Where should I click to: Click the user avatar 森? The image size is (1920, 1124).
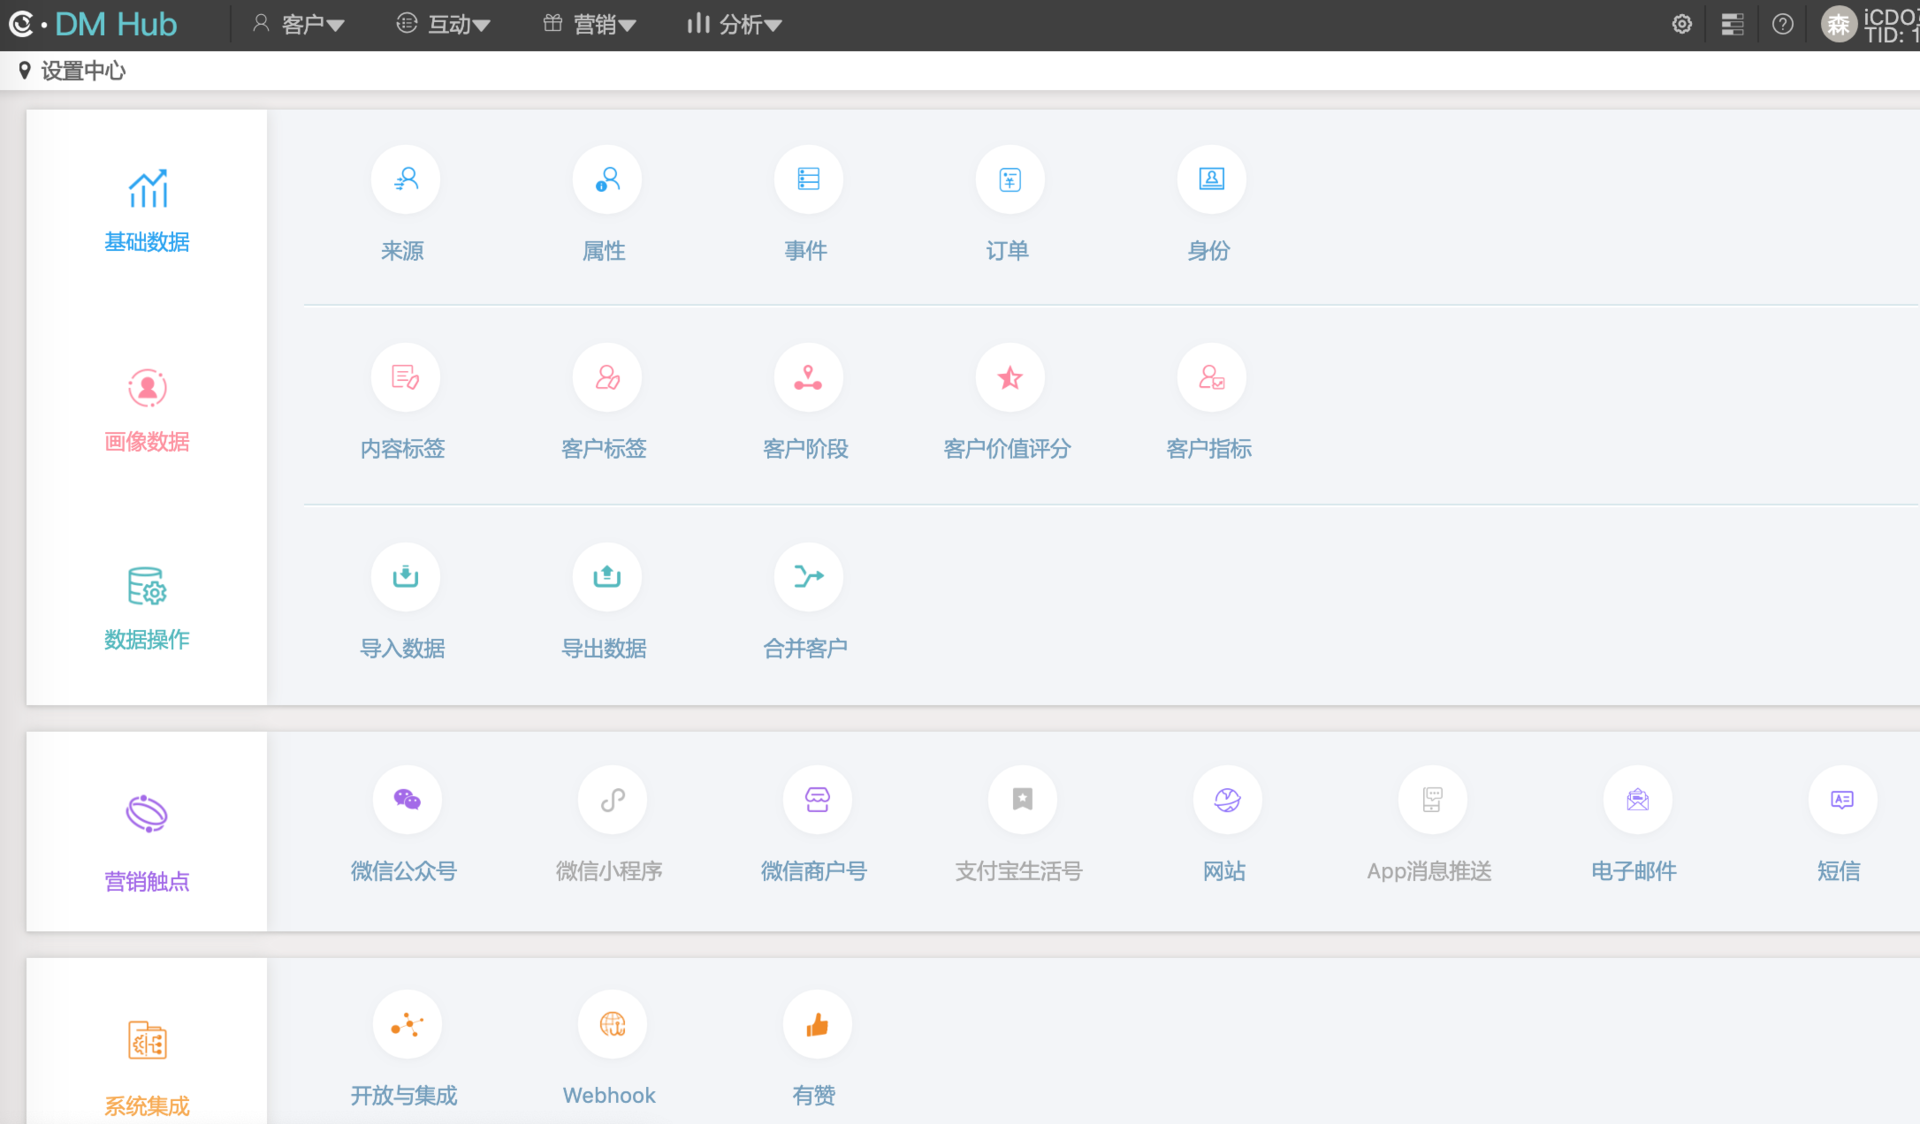(1838, 24)
